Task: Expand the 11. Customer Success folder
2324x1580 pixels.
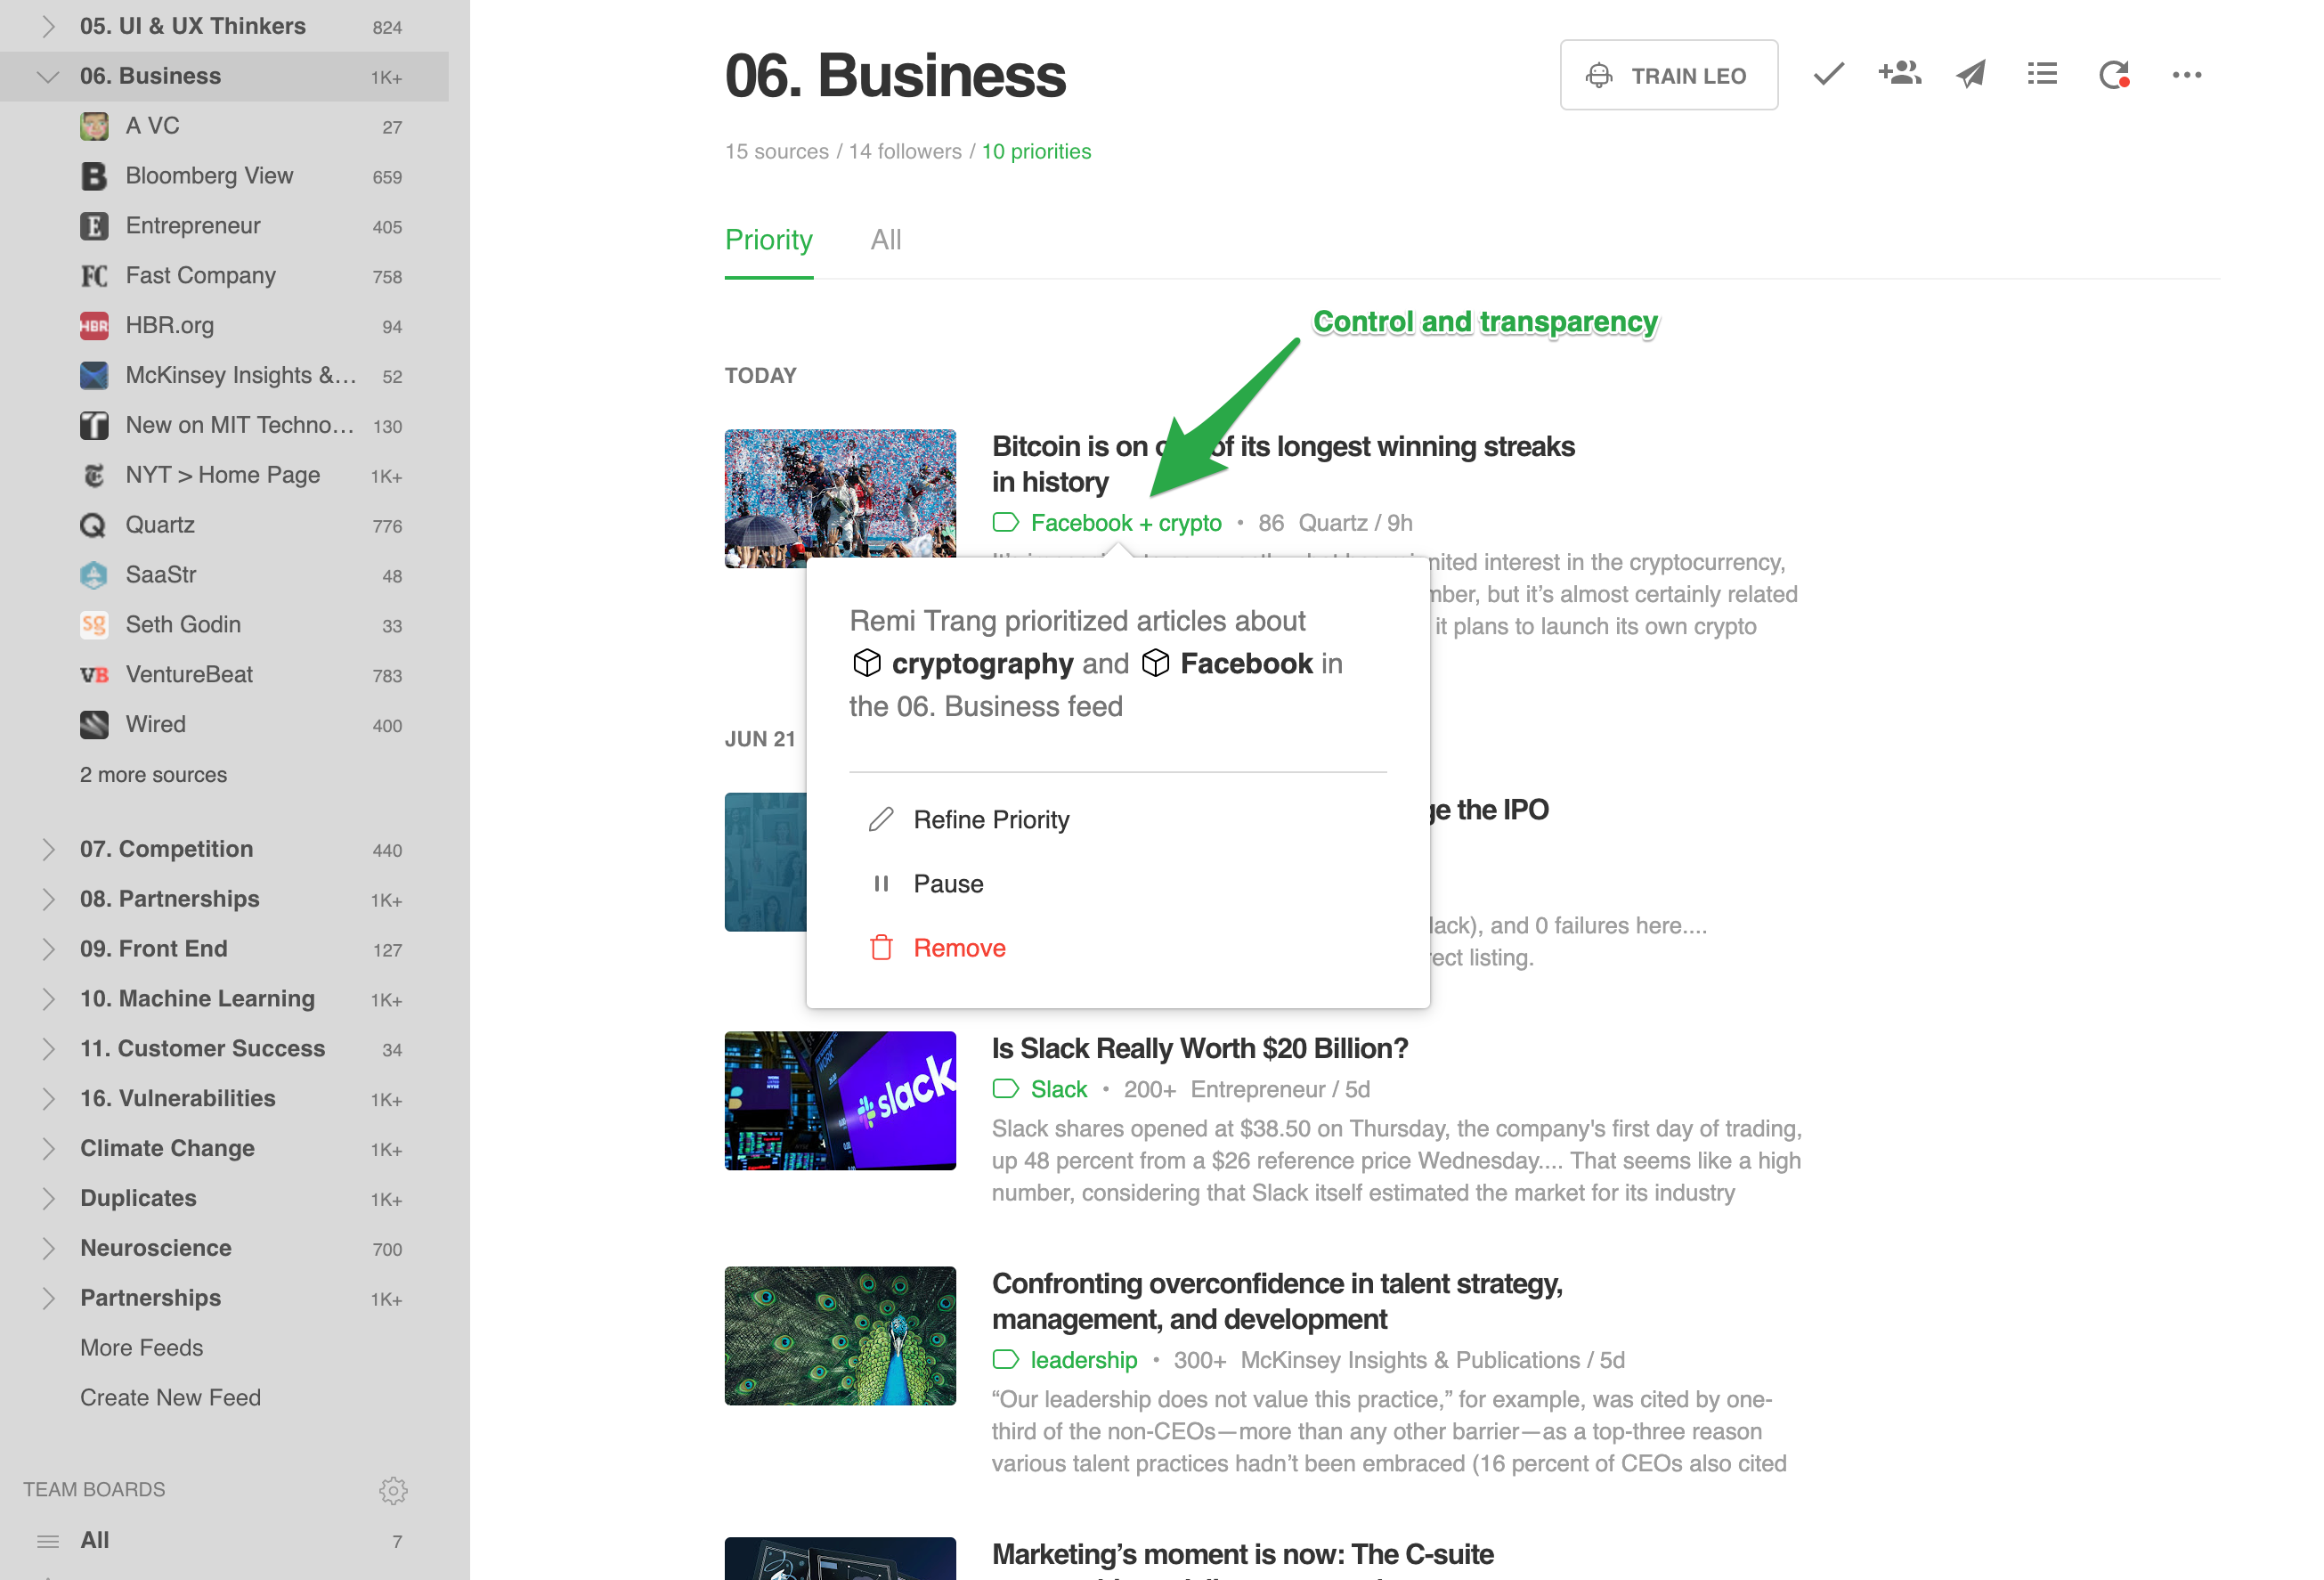Action: [47, 1049]
